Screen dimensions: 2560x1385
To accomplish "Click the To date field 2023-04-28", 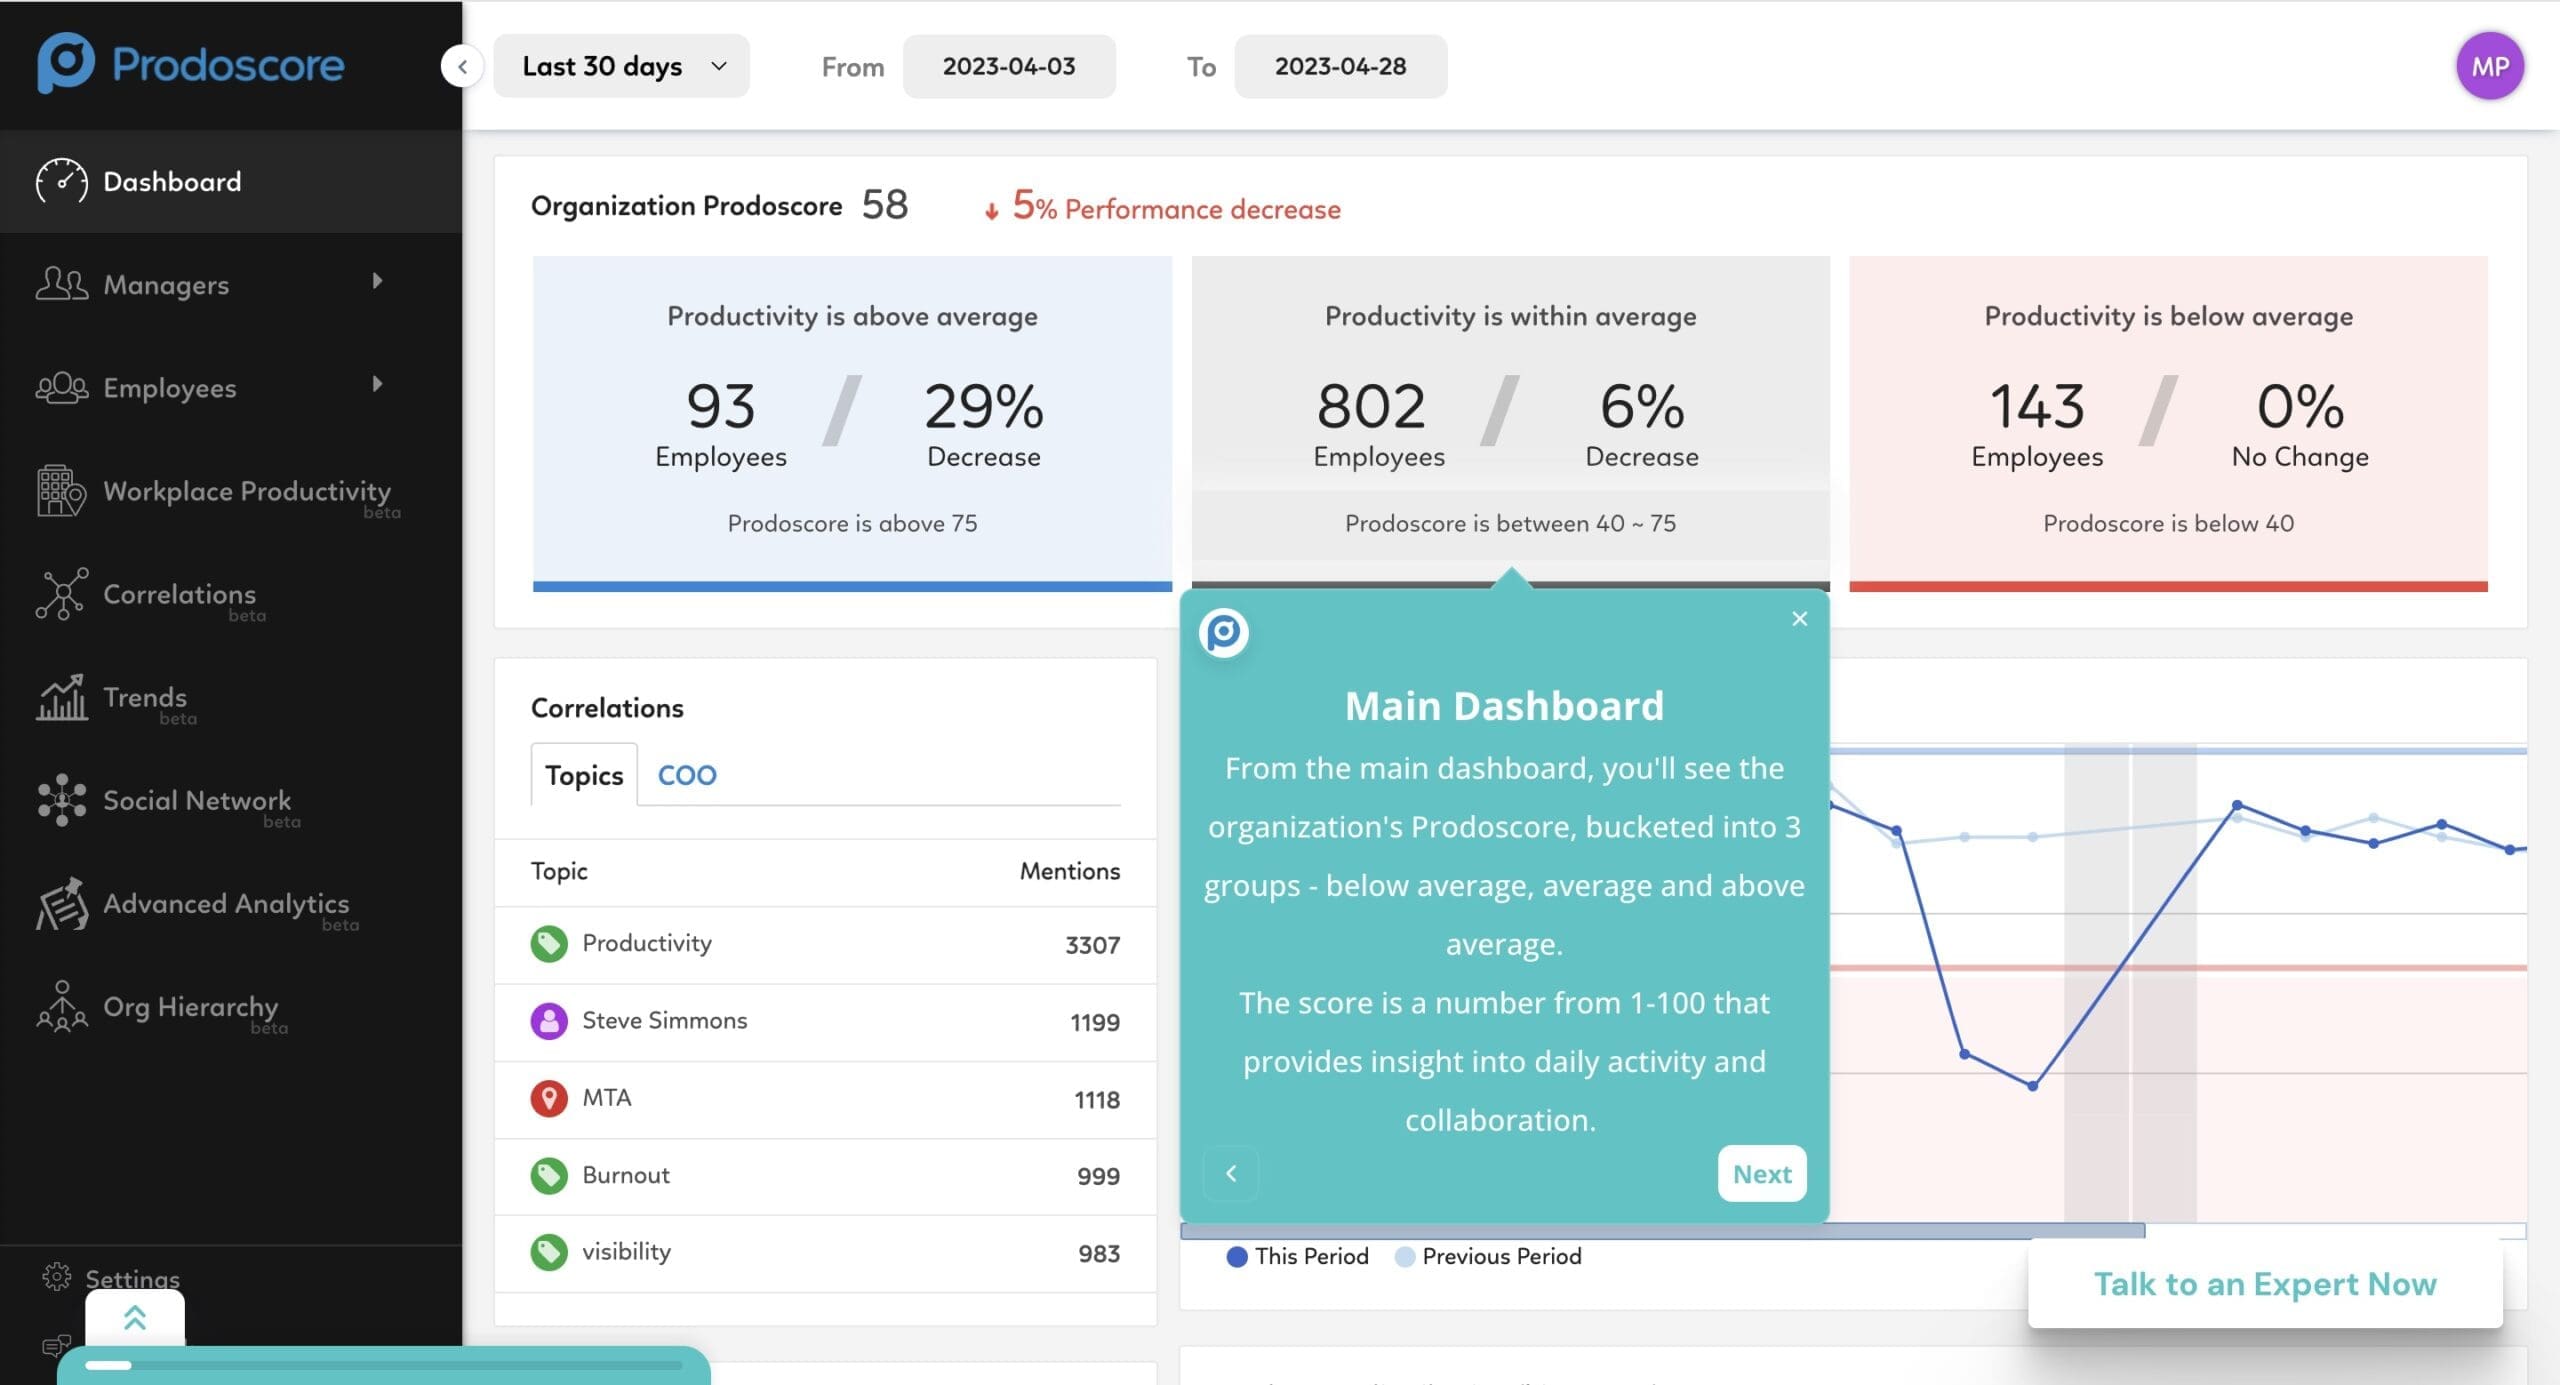I will tap(1340, 66).
